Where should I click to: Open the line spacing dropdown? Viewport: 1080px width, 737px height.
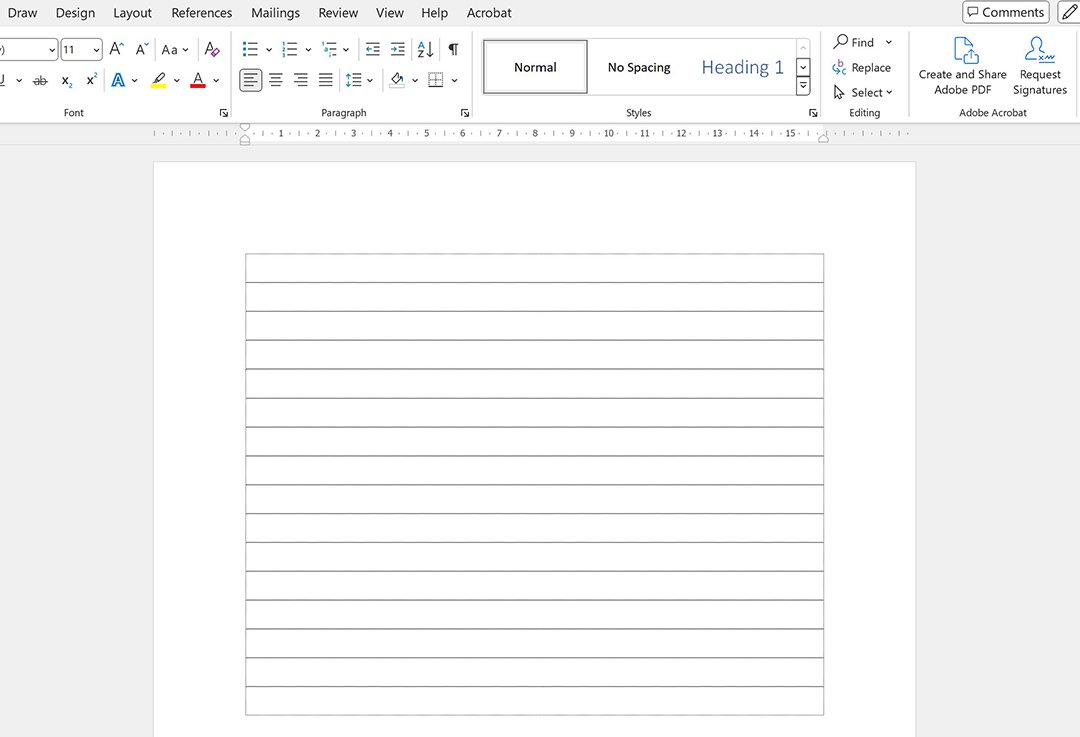pyautogui.click(x=359, y=80)
